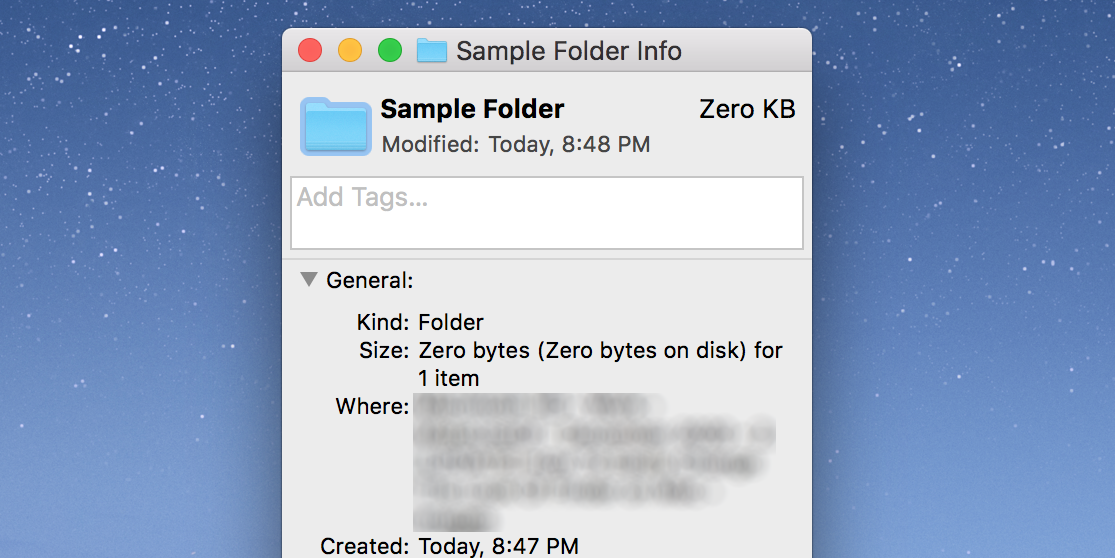Click the "Size:" field label
1115x558 pixels.
point(383,351)
